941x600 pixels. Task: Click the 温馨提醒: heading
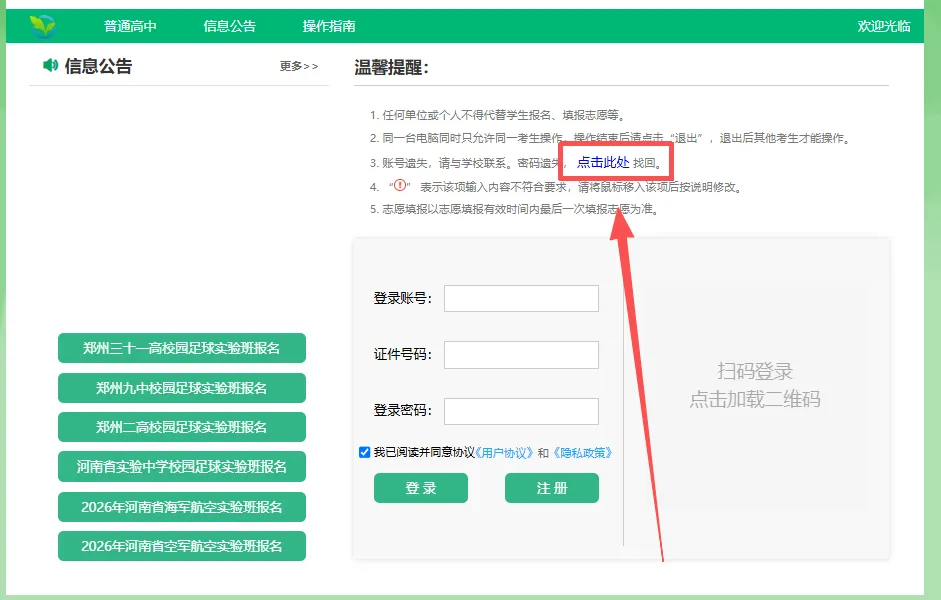[x=392, y=67]
